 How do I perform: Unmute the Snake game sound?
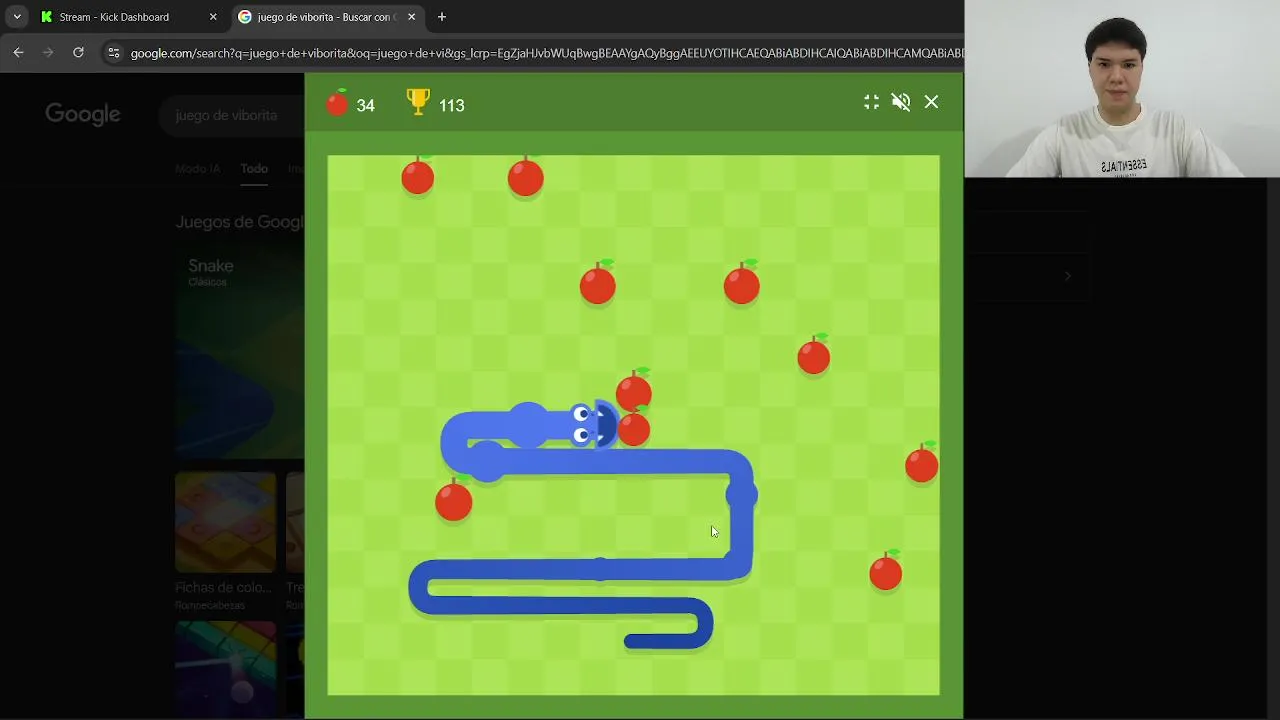(x=901, y=102)
